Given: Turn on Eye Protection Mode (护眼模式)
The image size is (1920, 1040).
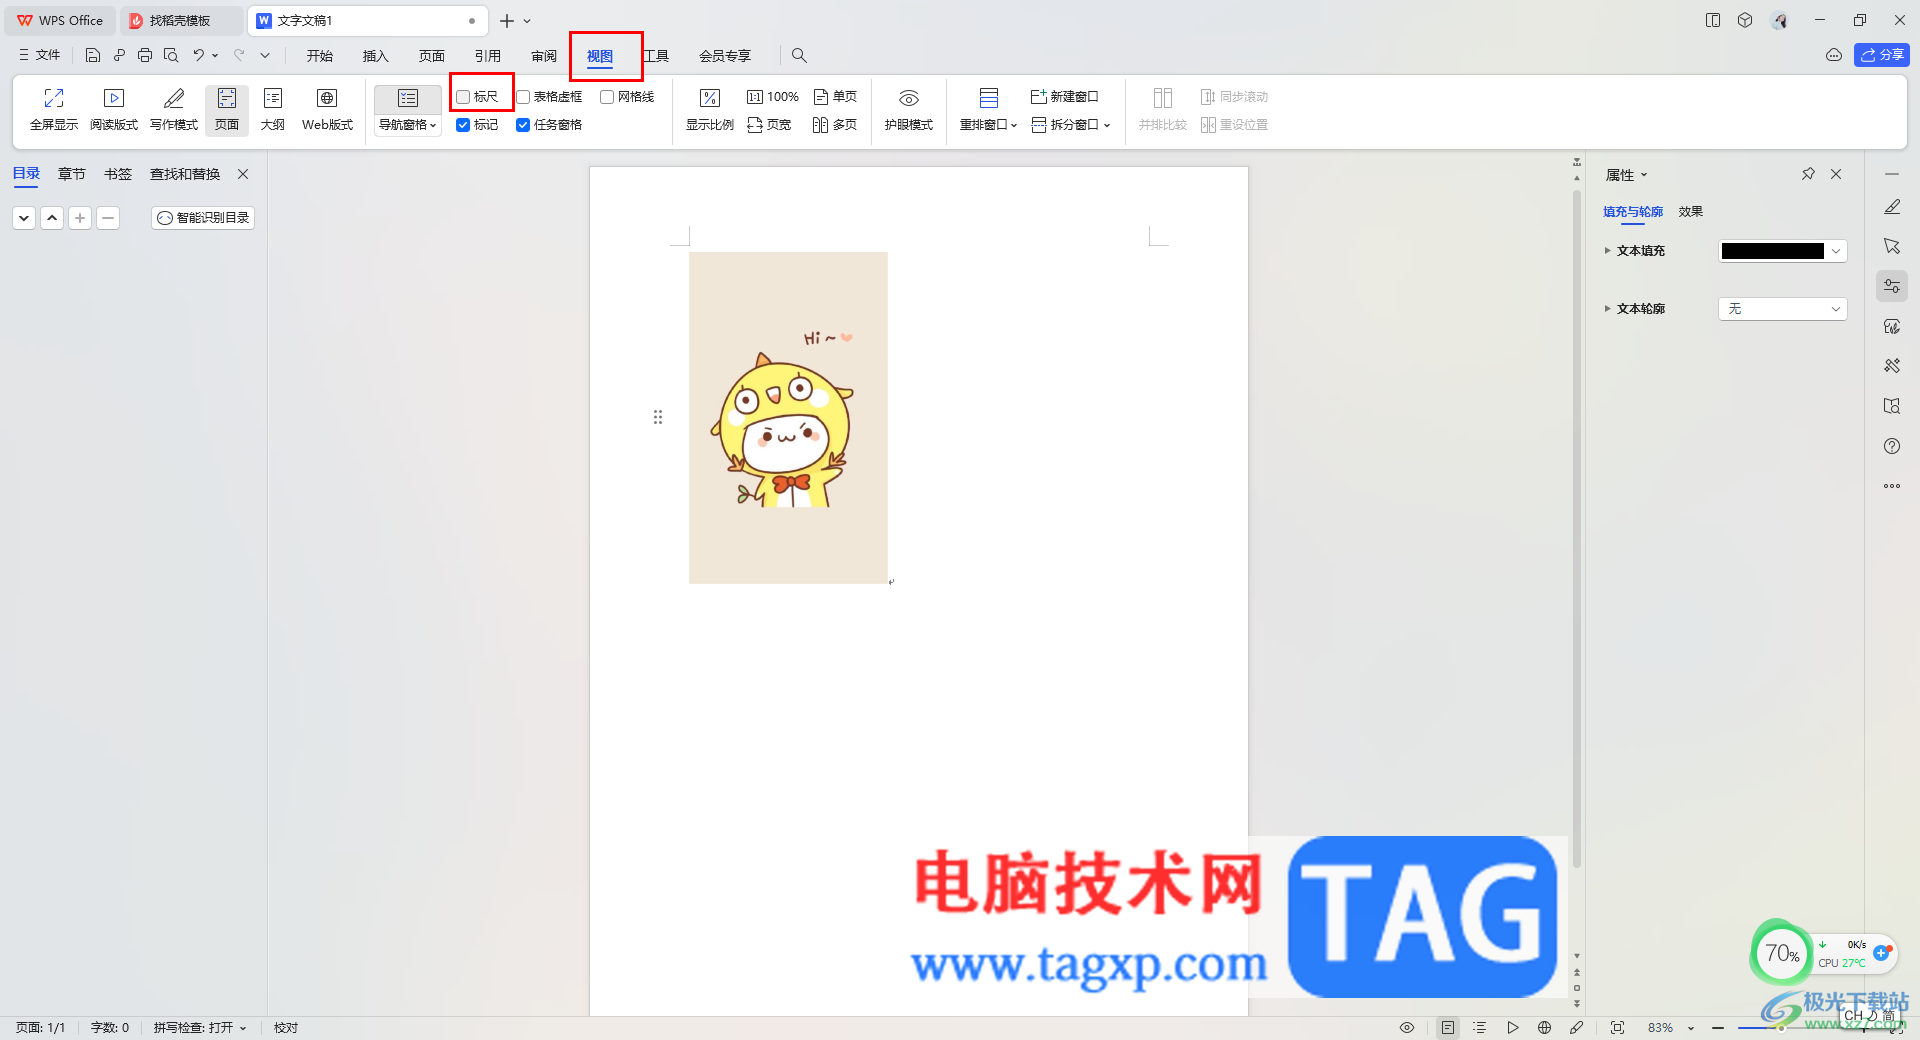Looking at the screenshot, I should tap(909, 109).
